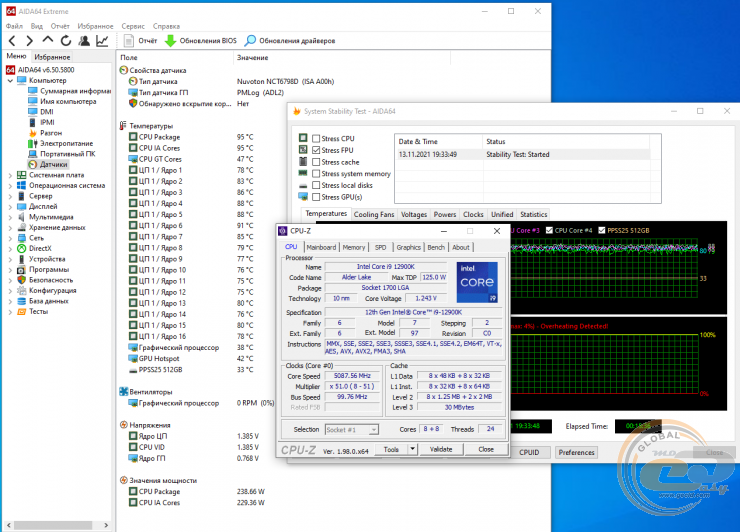The height and width of the screenshot is (532, 740).
Task: Expand the Тесты node
Action: (10, 312)
